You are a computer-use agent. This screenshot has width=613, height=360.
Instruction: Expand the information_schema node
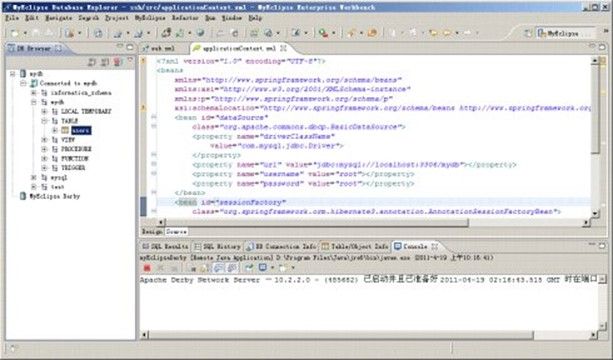coord(34,93)
